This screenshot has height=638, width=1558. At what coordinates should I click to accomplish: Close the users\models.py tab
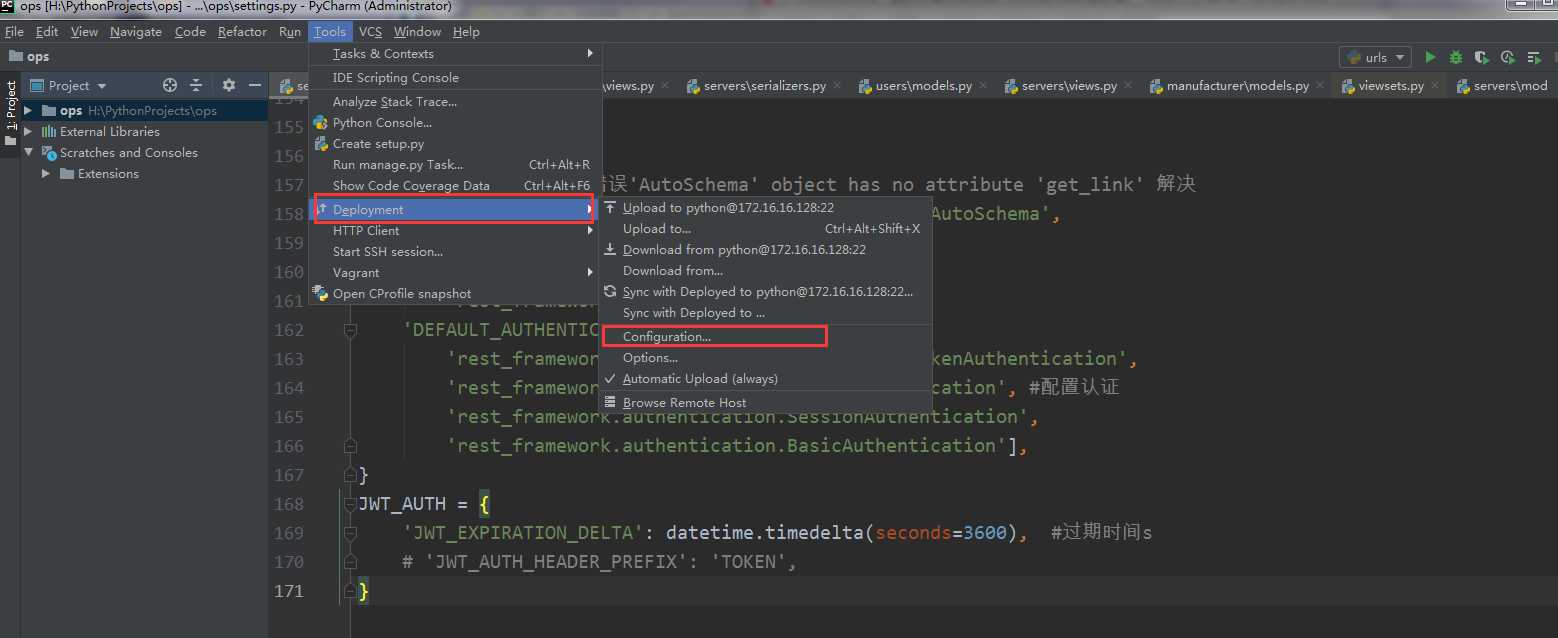pos(983,86)
